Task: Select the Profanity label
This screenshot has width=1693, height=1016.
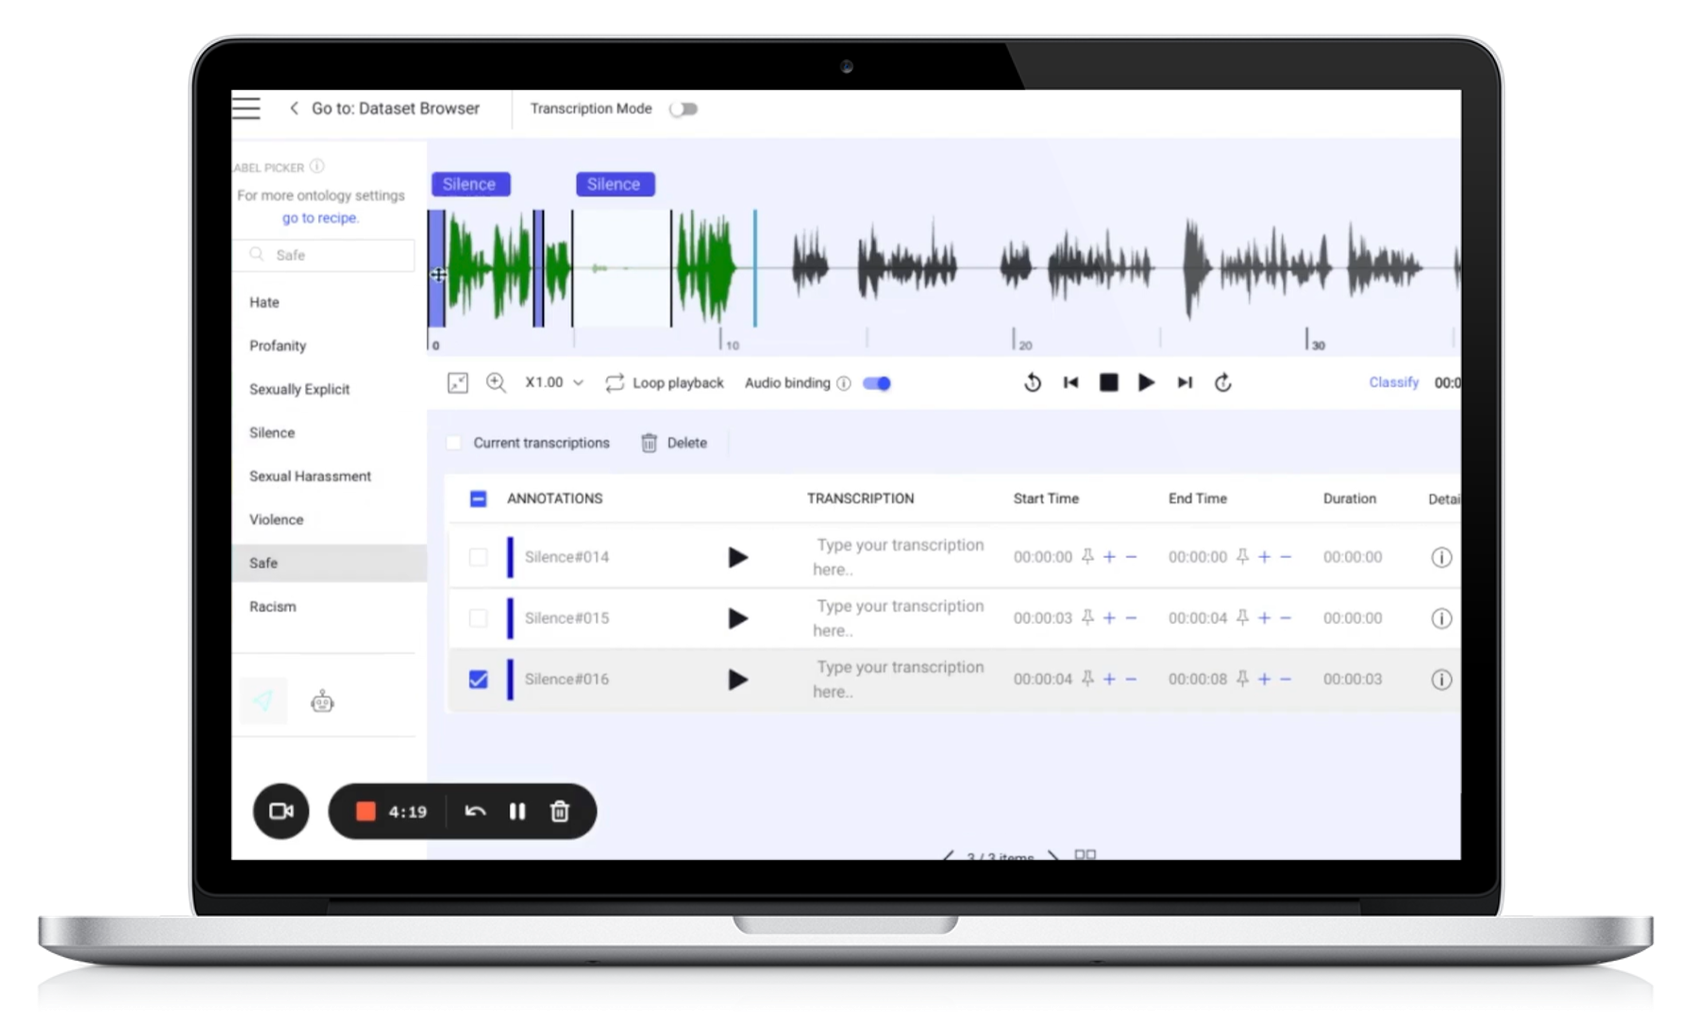Action: click(x=278, y=346)
